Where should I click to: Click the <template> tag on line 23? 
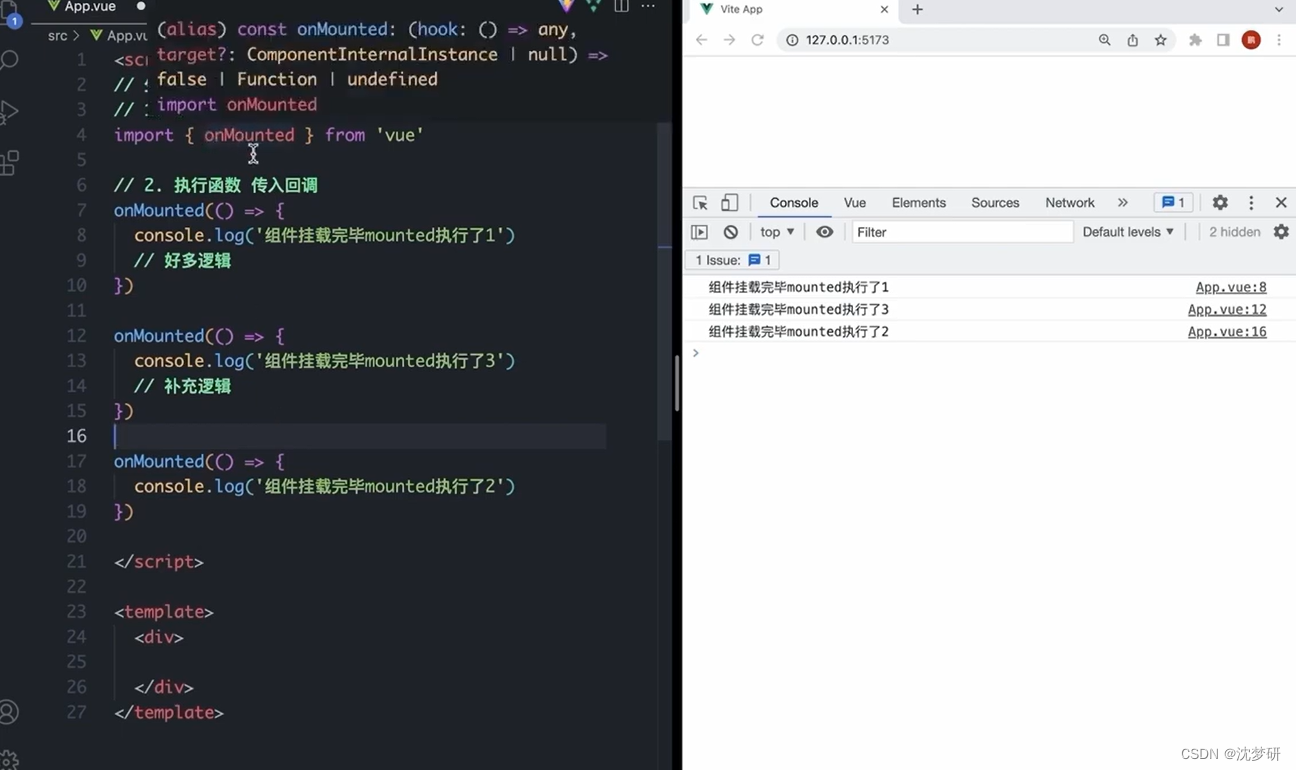tap(164, 612)
